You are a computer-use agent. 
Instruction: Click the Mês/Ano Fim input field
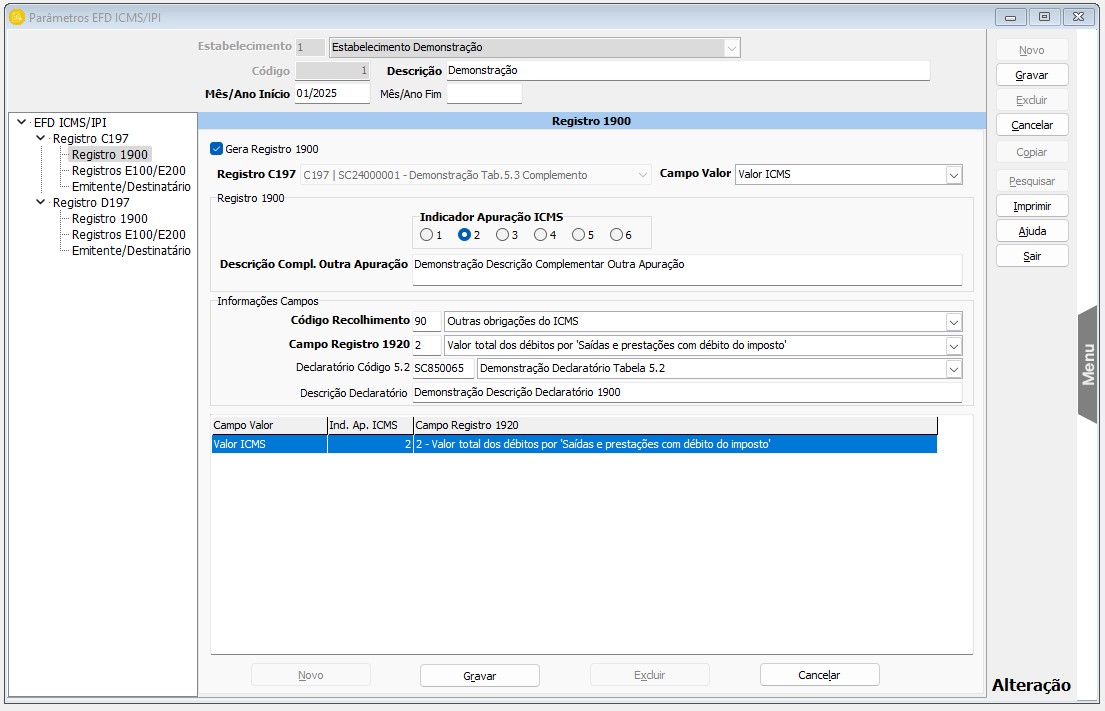[484, 94]
